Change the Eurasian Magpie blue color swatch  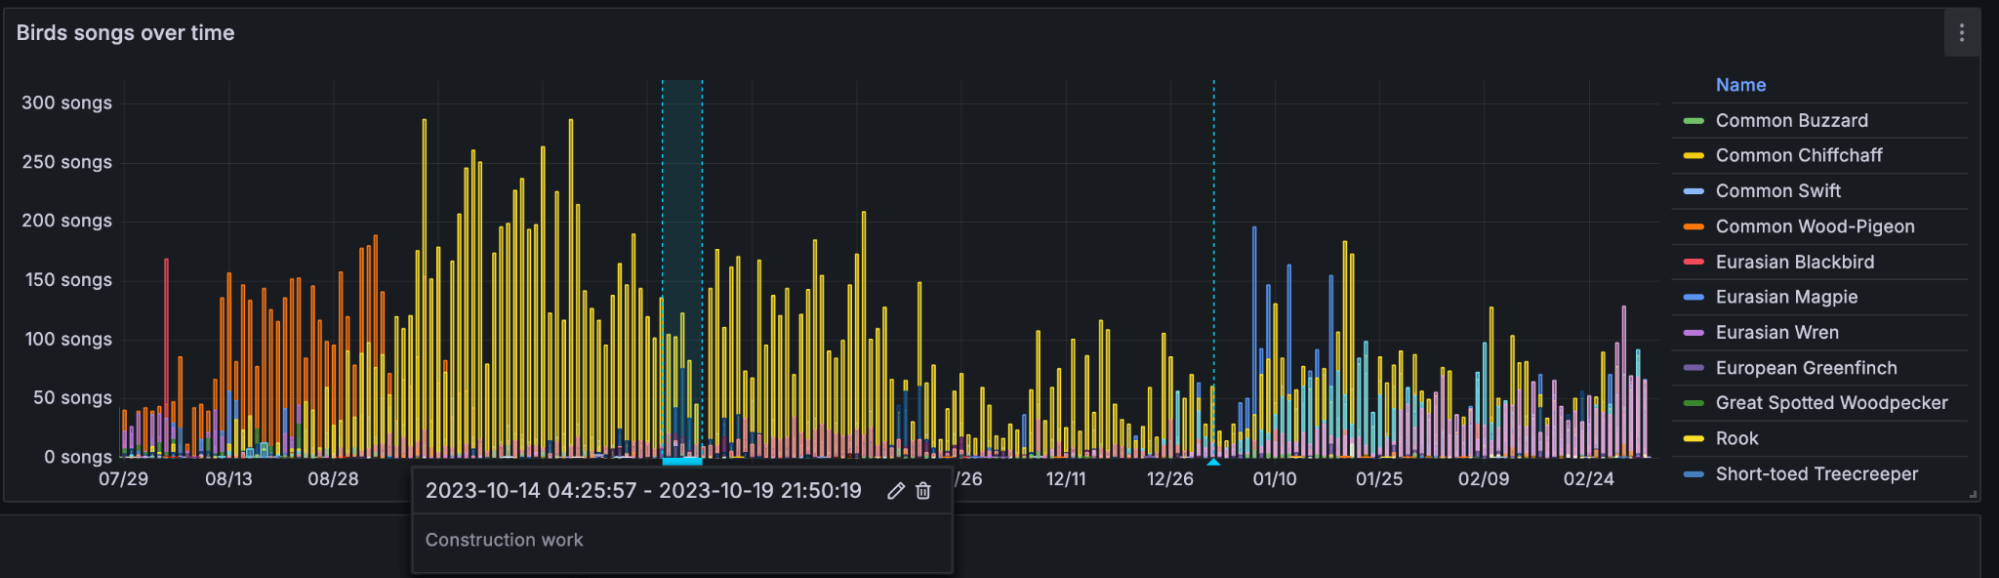tap(1693, 297)
